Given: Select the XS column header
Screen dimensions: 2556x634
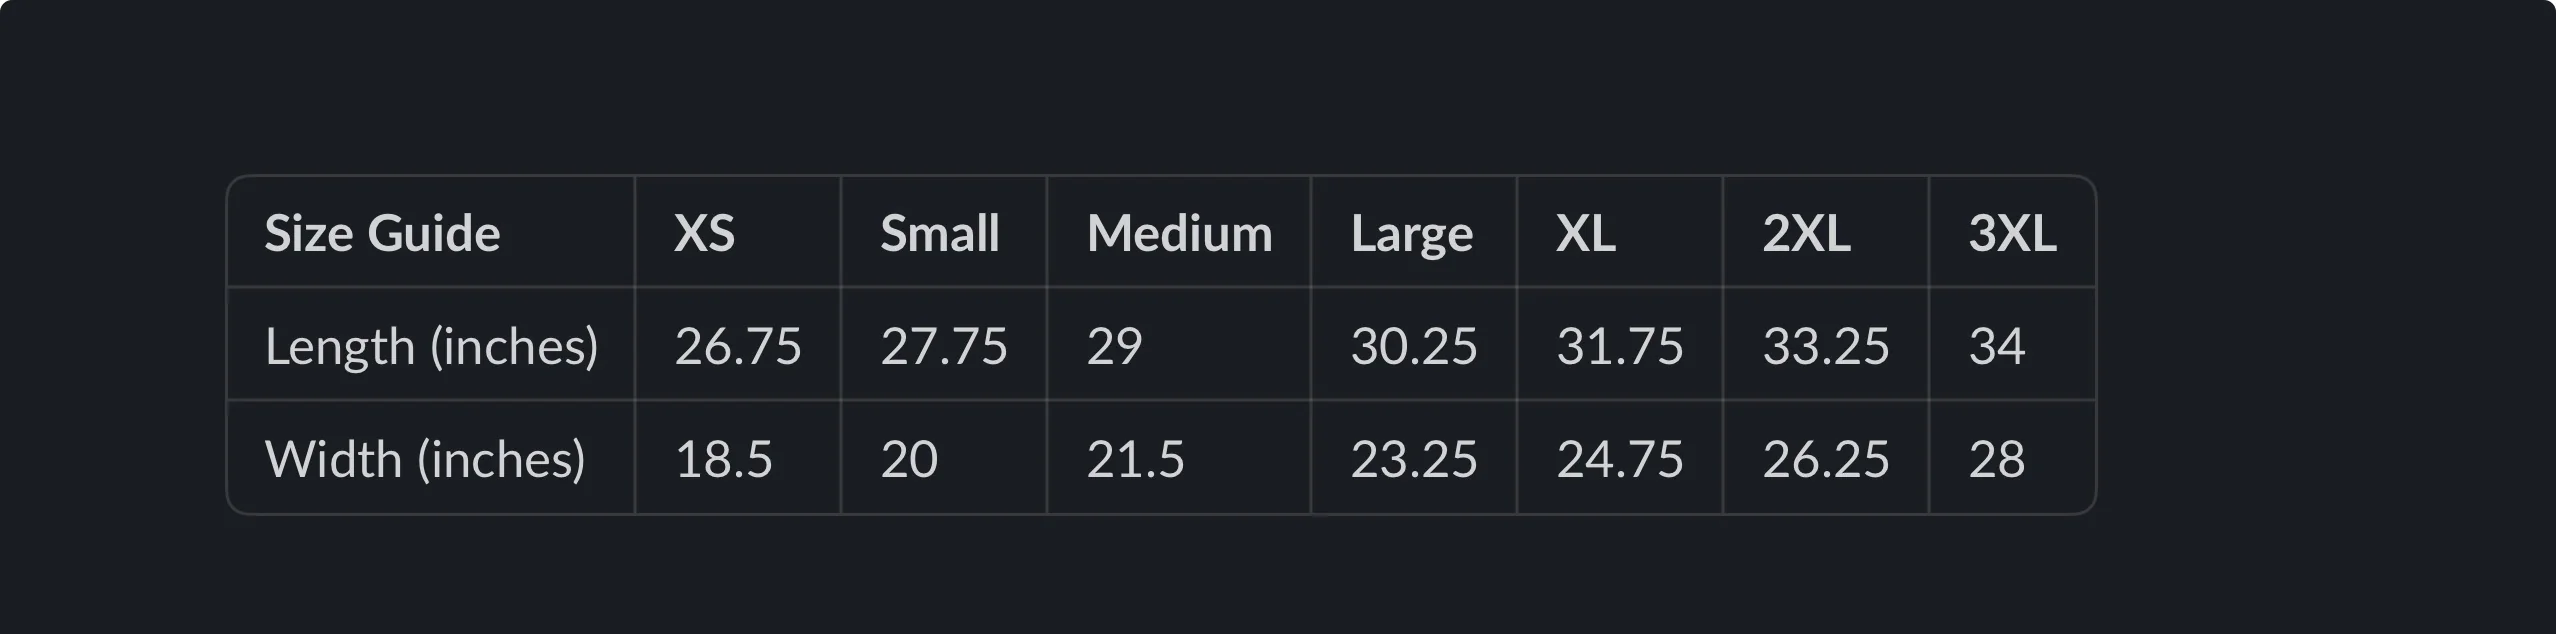Looking at the screenshot, I should coord(738,232).
